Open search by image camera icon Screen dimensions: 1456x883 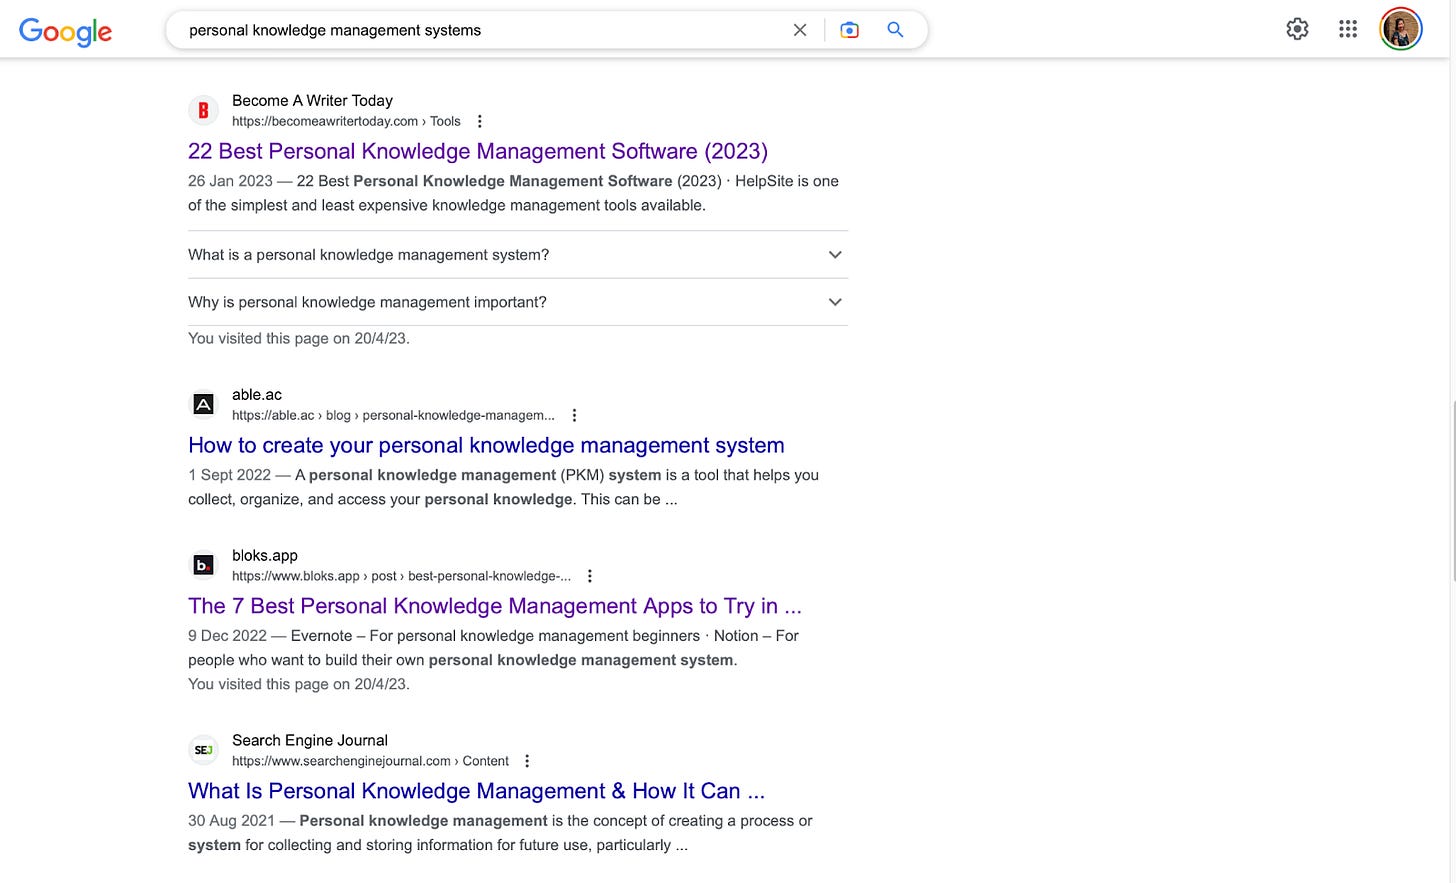pyautogui.click(x=849, y=30)
